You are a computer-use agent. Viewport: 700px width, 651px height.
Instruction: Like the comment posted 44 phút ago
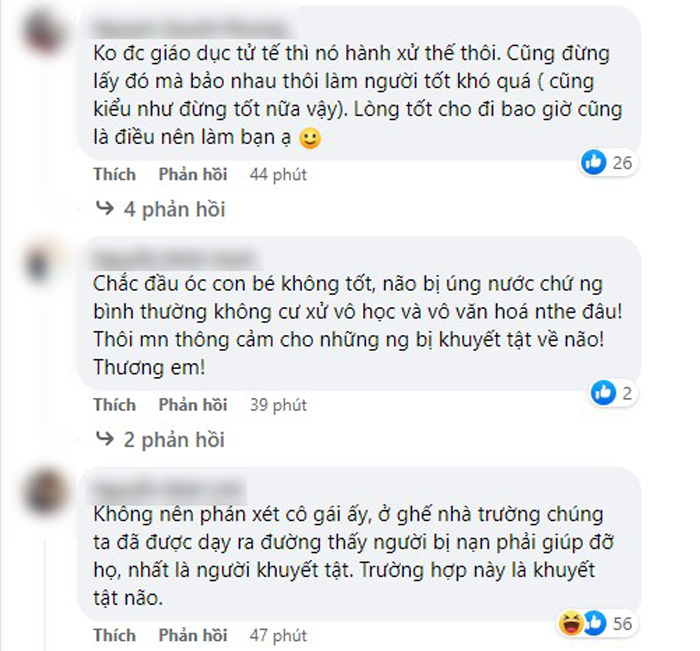click(x=114, y=174)
